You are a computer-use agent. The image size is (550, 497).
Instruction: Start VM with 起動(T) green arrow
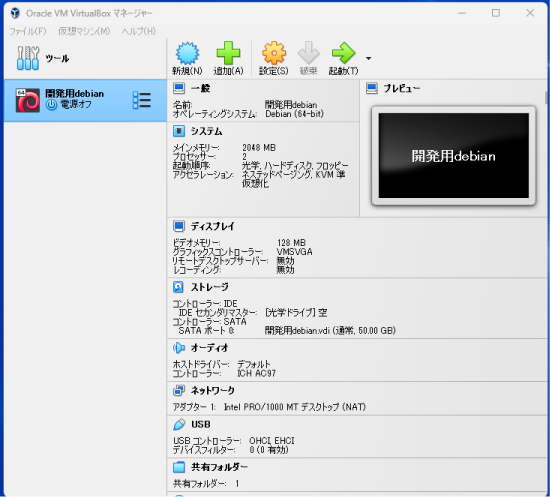pyautogui.click(x=343, y=53)
